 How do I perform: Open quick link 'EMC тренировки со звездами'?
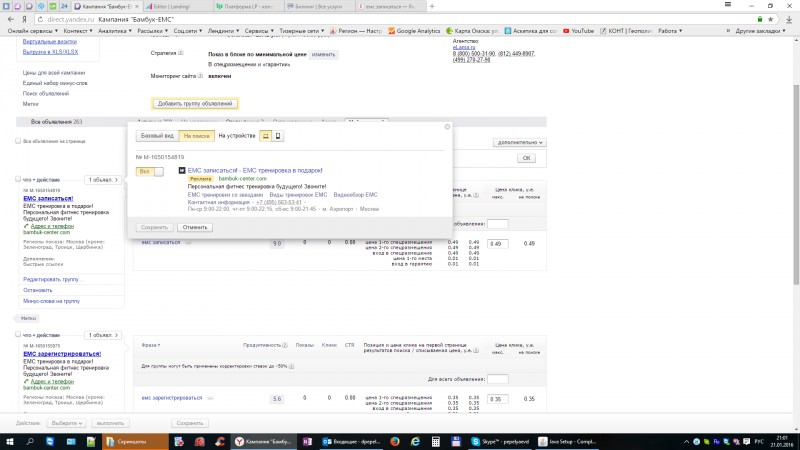(226, 195)
